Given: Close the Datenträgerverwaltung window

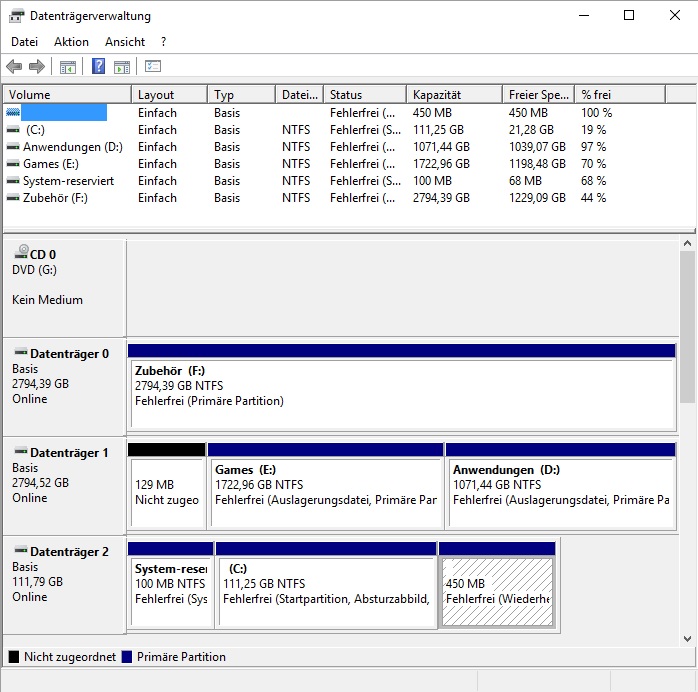Looking at the screenshot, I should [675, 16].
